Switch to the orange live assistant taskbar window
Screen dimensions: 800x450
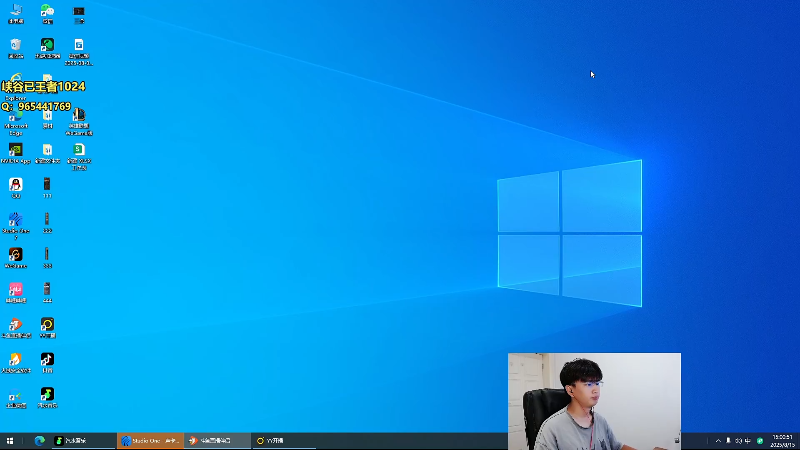pyautogui.click(x=217, y=441)
